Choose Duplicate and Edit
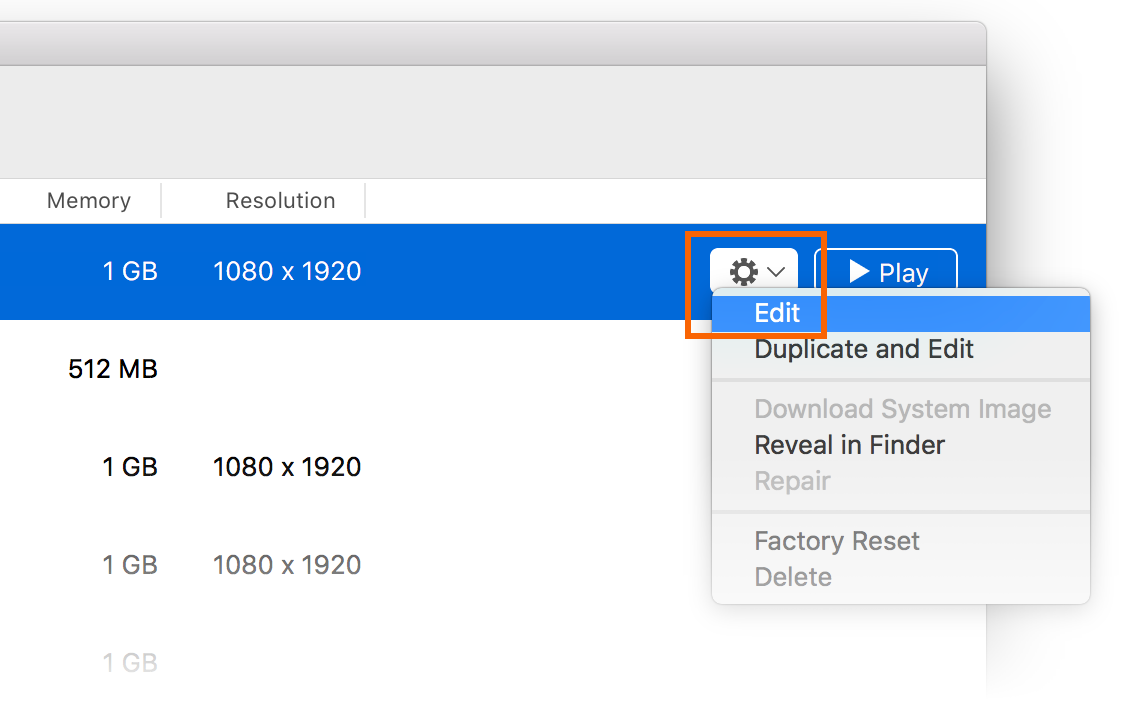Viewport: 1140px width, 704px height. (864, 349)
